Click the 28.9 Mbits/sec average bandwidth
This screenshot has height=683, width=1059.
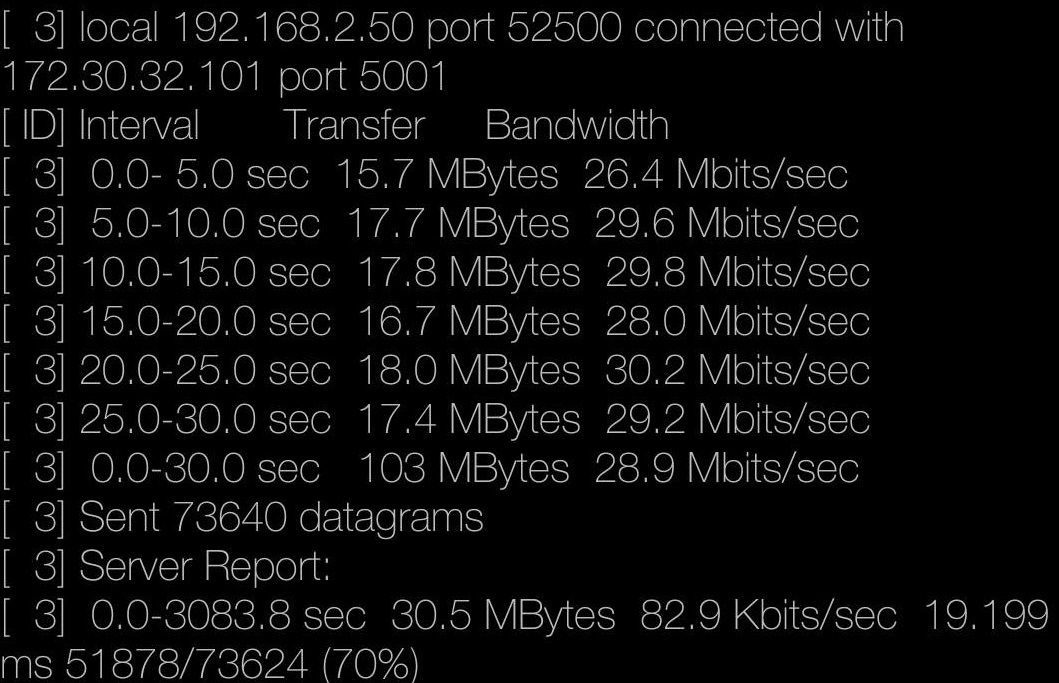tap(727, 468)
